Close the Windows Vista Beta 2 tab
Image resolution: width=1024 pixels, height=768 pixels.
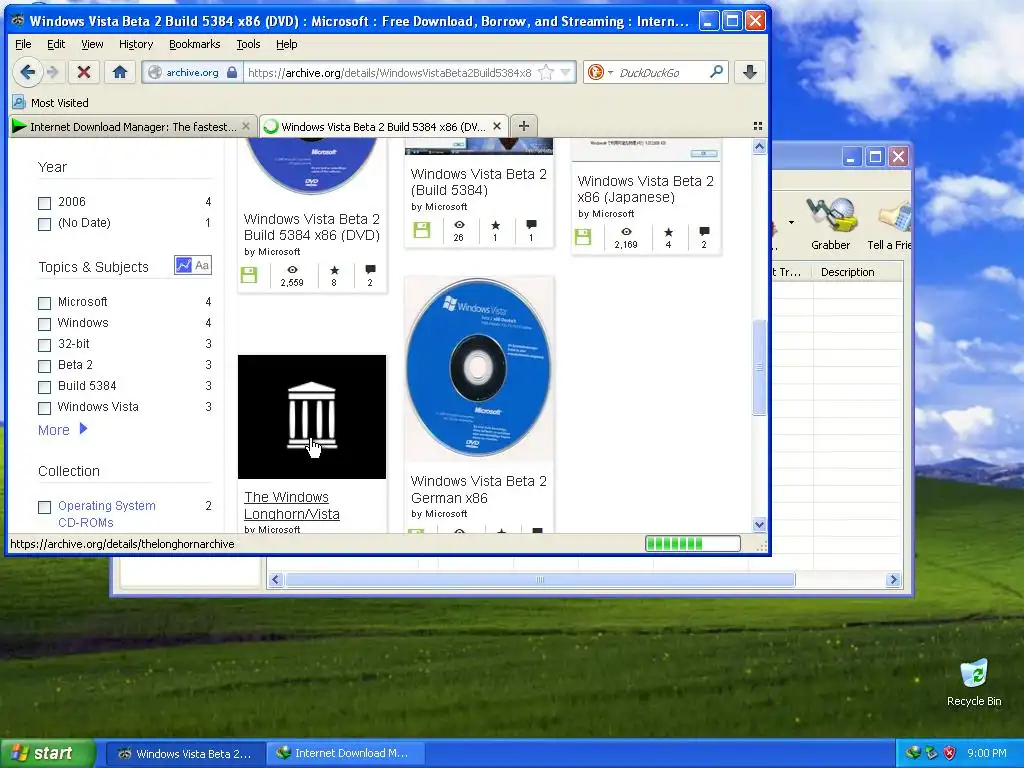coord(497,126)
